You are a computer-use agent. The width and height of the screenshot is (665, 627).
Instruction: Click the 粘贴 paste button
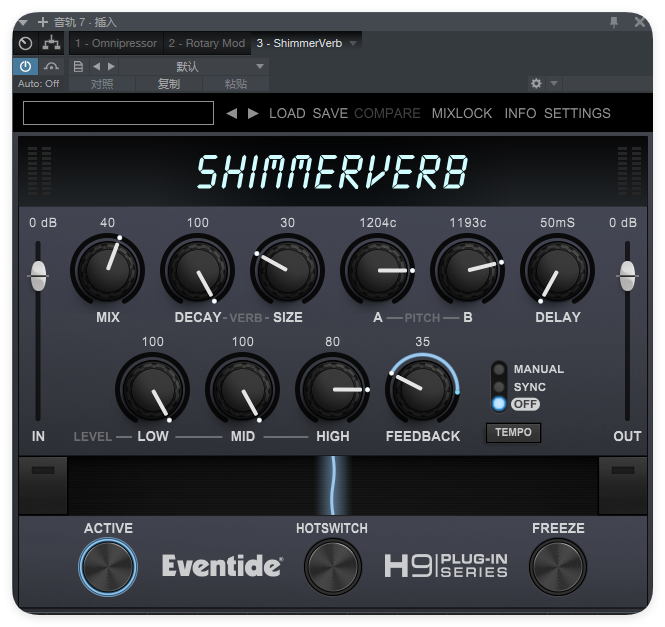point(236,84)
